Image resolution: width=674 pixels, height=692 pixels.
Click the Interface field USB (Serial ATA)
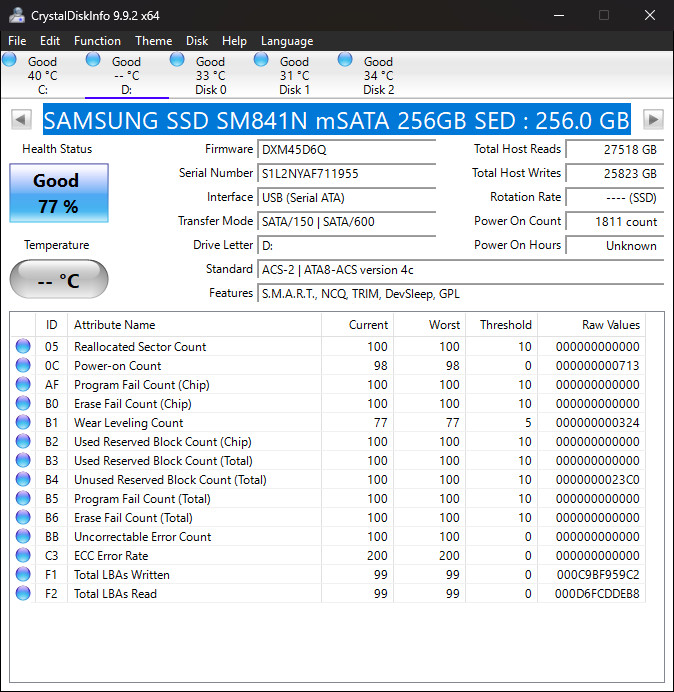coord(346,197)
